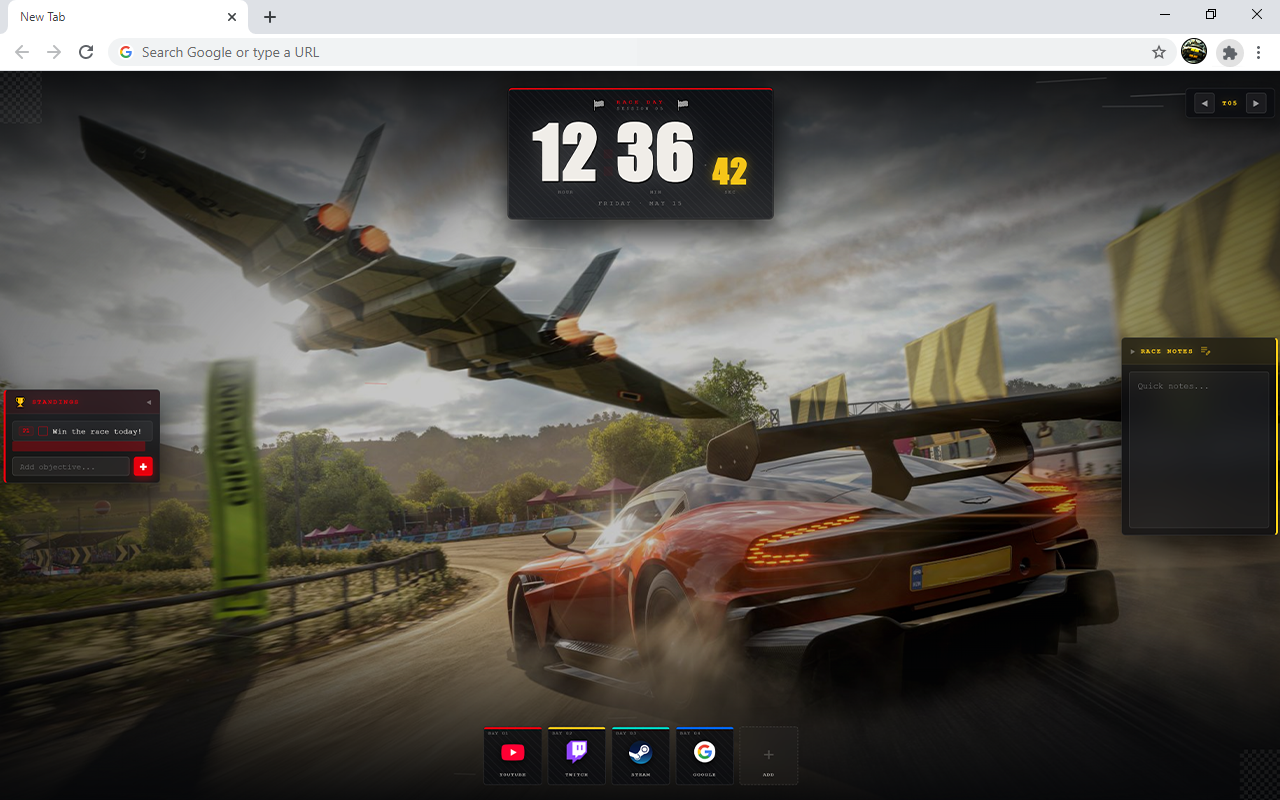Bookmark this tab with the star icon

pyautogui.click(x=1159, y=52)
